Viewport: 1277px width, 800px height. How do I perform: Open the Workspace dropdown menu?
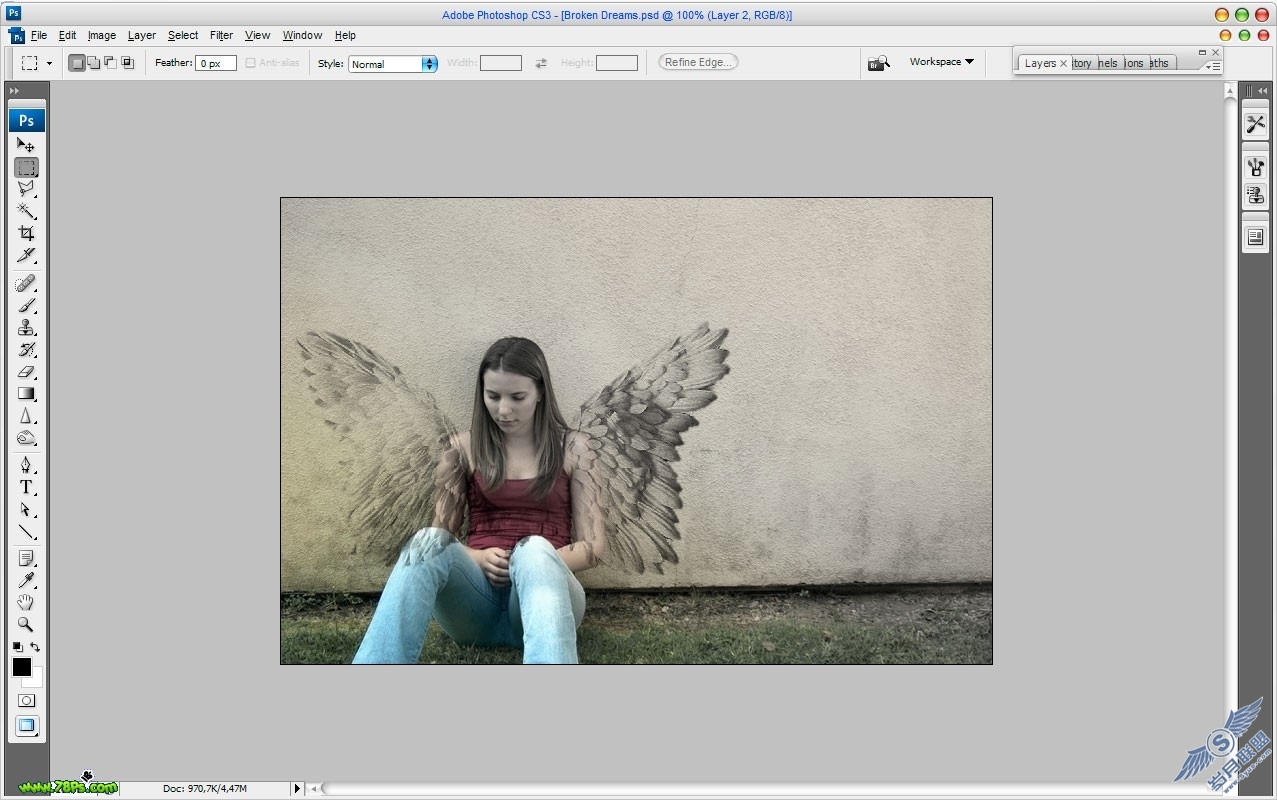pos(941,62)
